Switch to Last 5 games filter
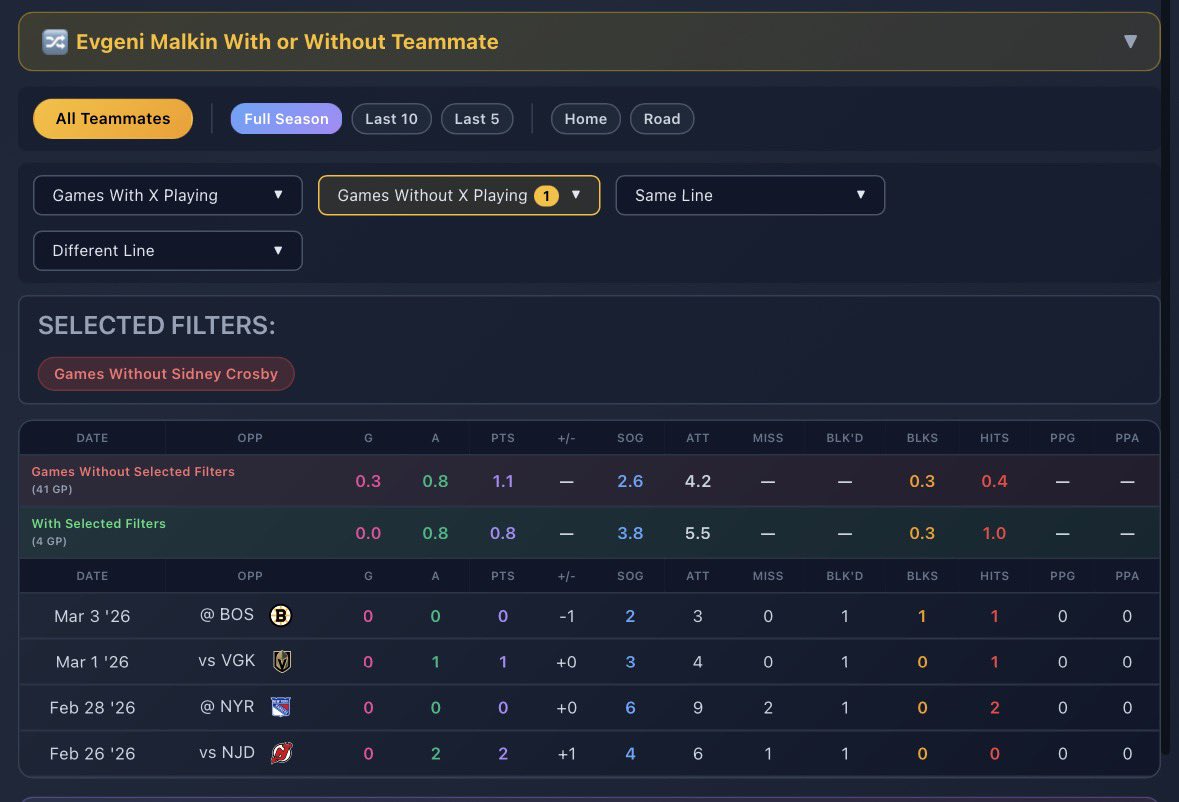 477,119
